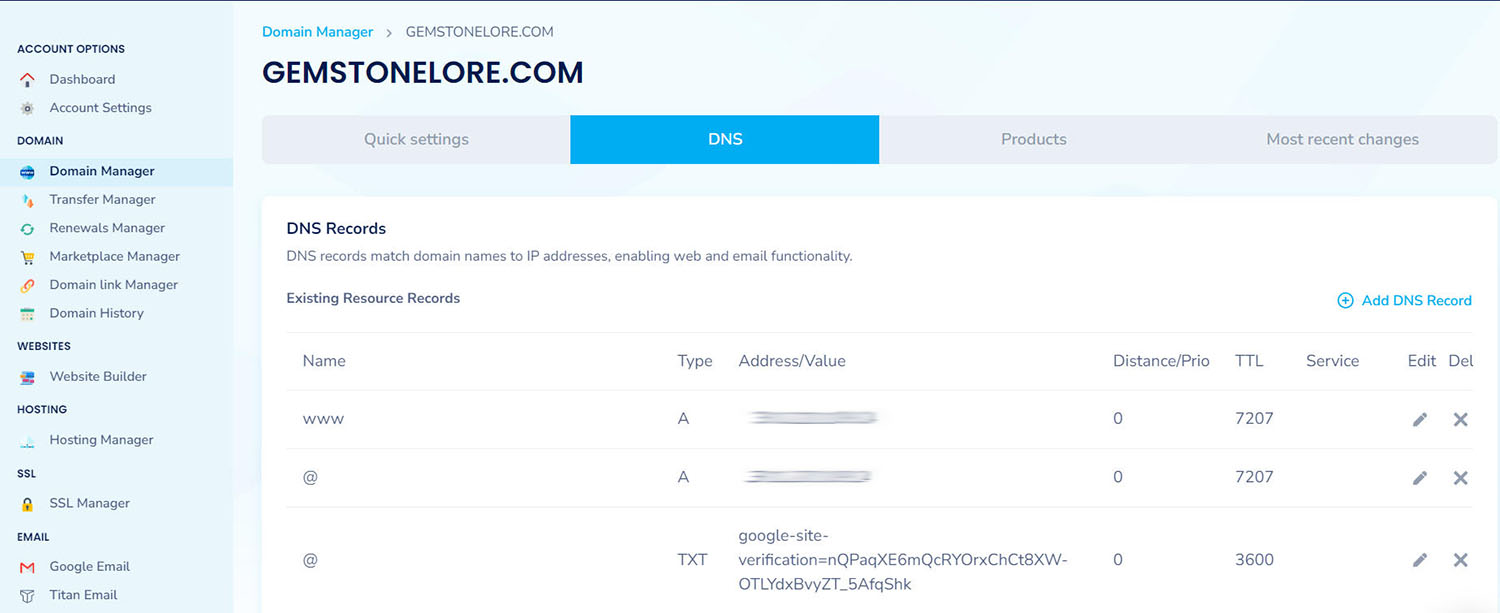
Task: Select the DNS tab
Action: point(725,140)
